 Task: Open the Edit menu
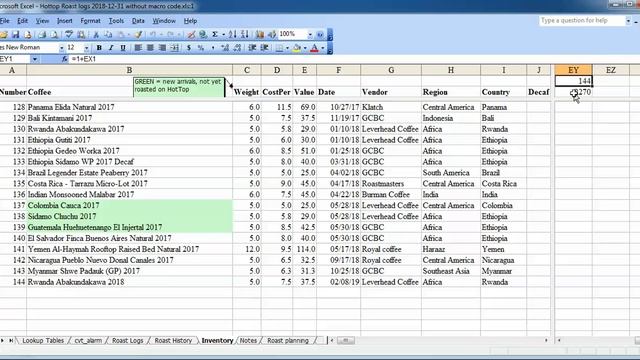22,21
